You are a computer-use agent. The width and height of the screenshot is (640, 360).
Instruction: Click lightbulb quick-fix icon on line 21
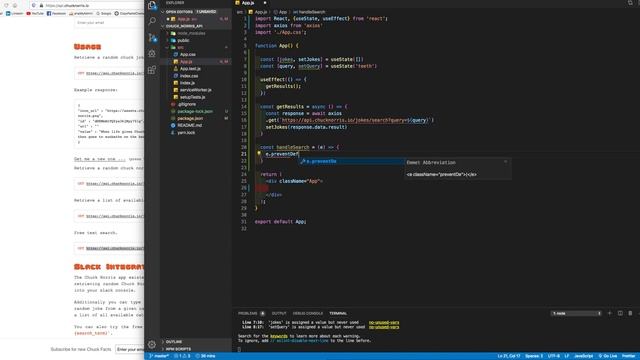(x=259, y=154)
